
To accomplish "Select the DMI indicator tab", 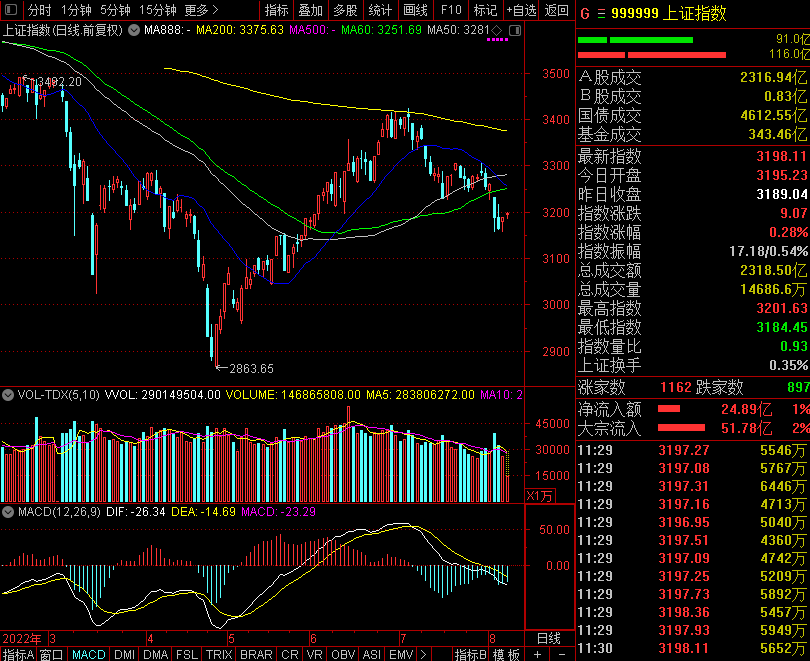I will point(124,655).
